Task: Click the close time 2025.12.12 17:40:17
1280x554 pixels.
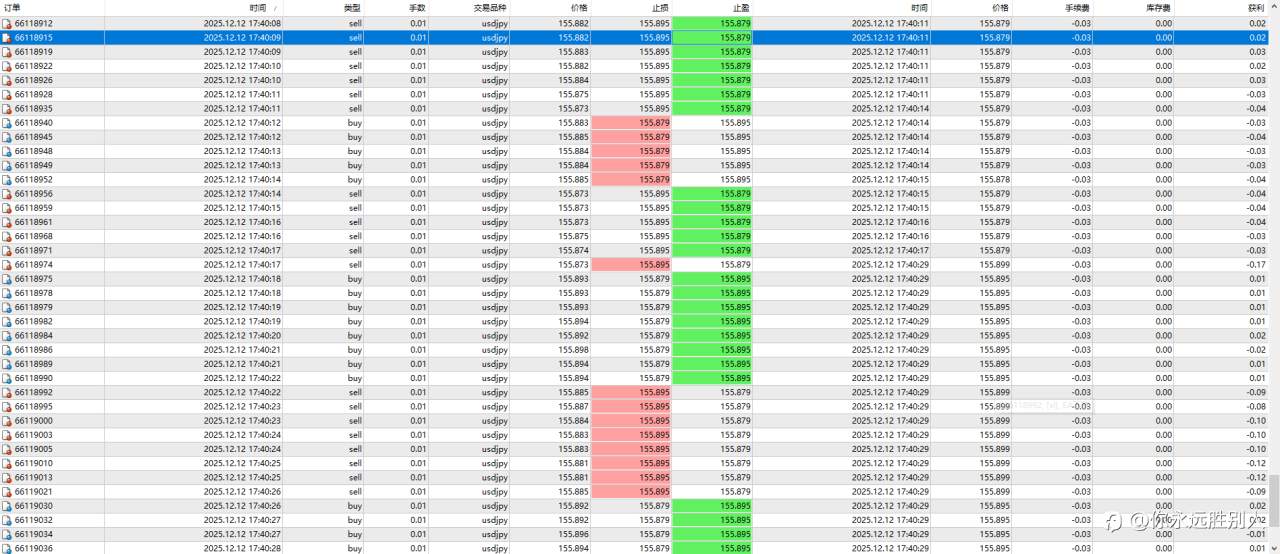Action: [890, 250]
